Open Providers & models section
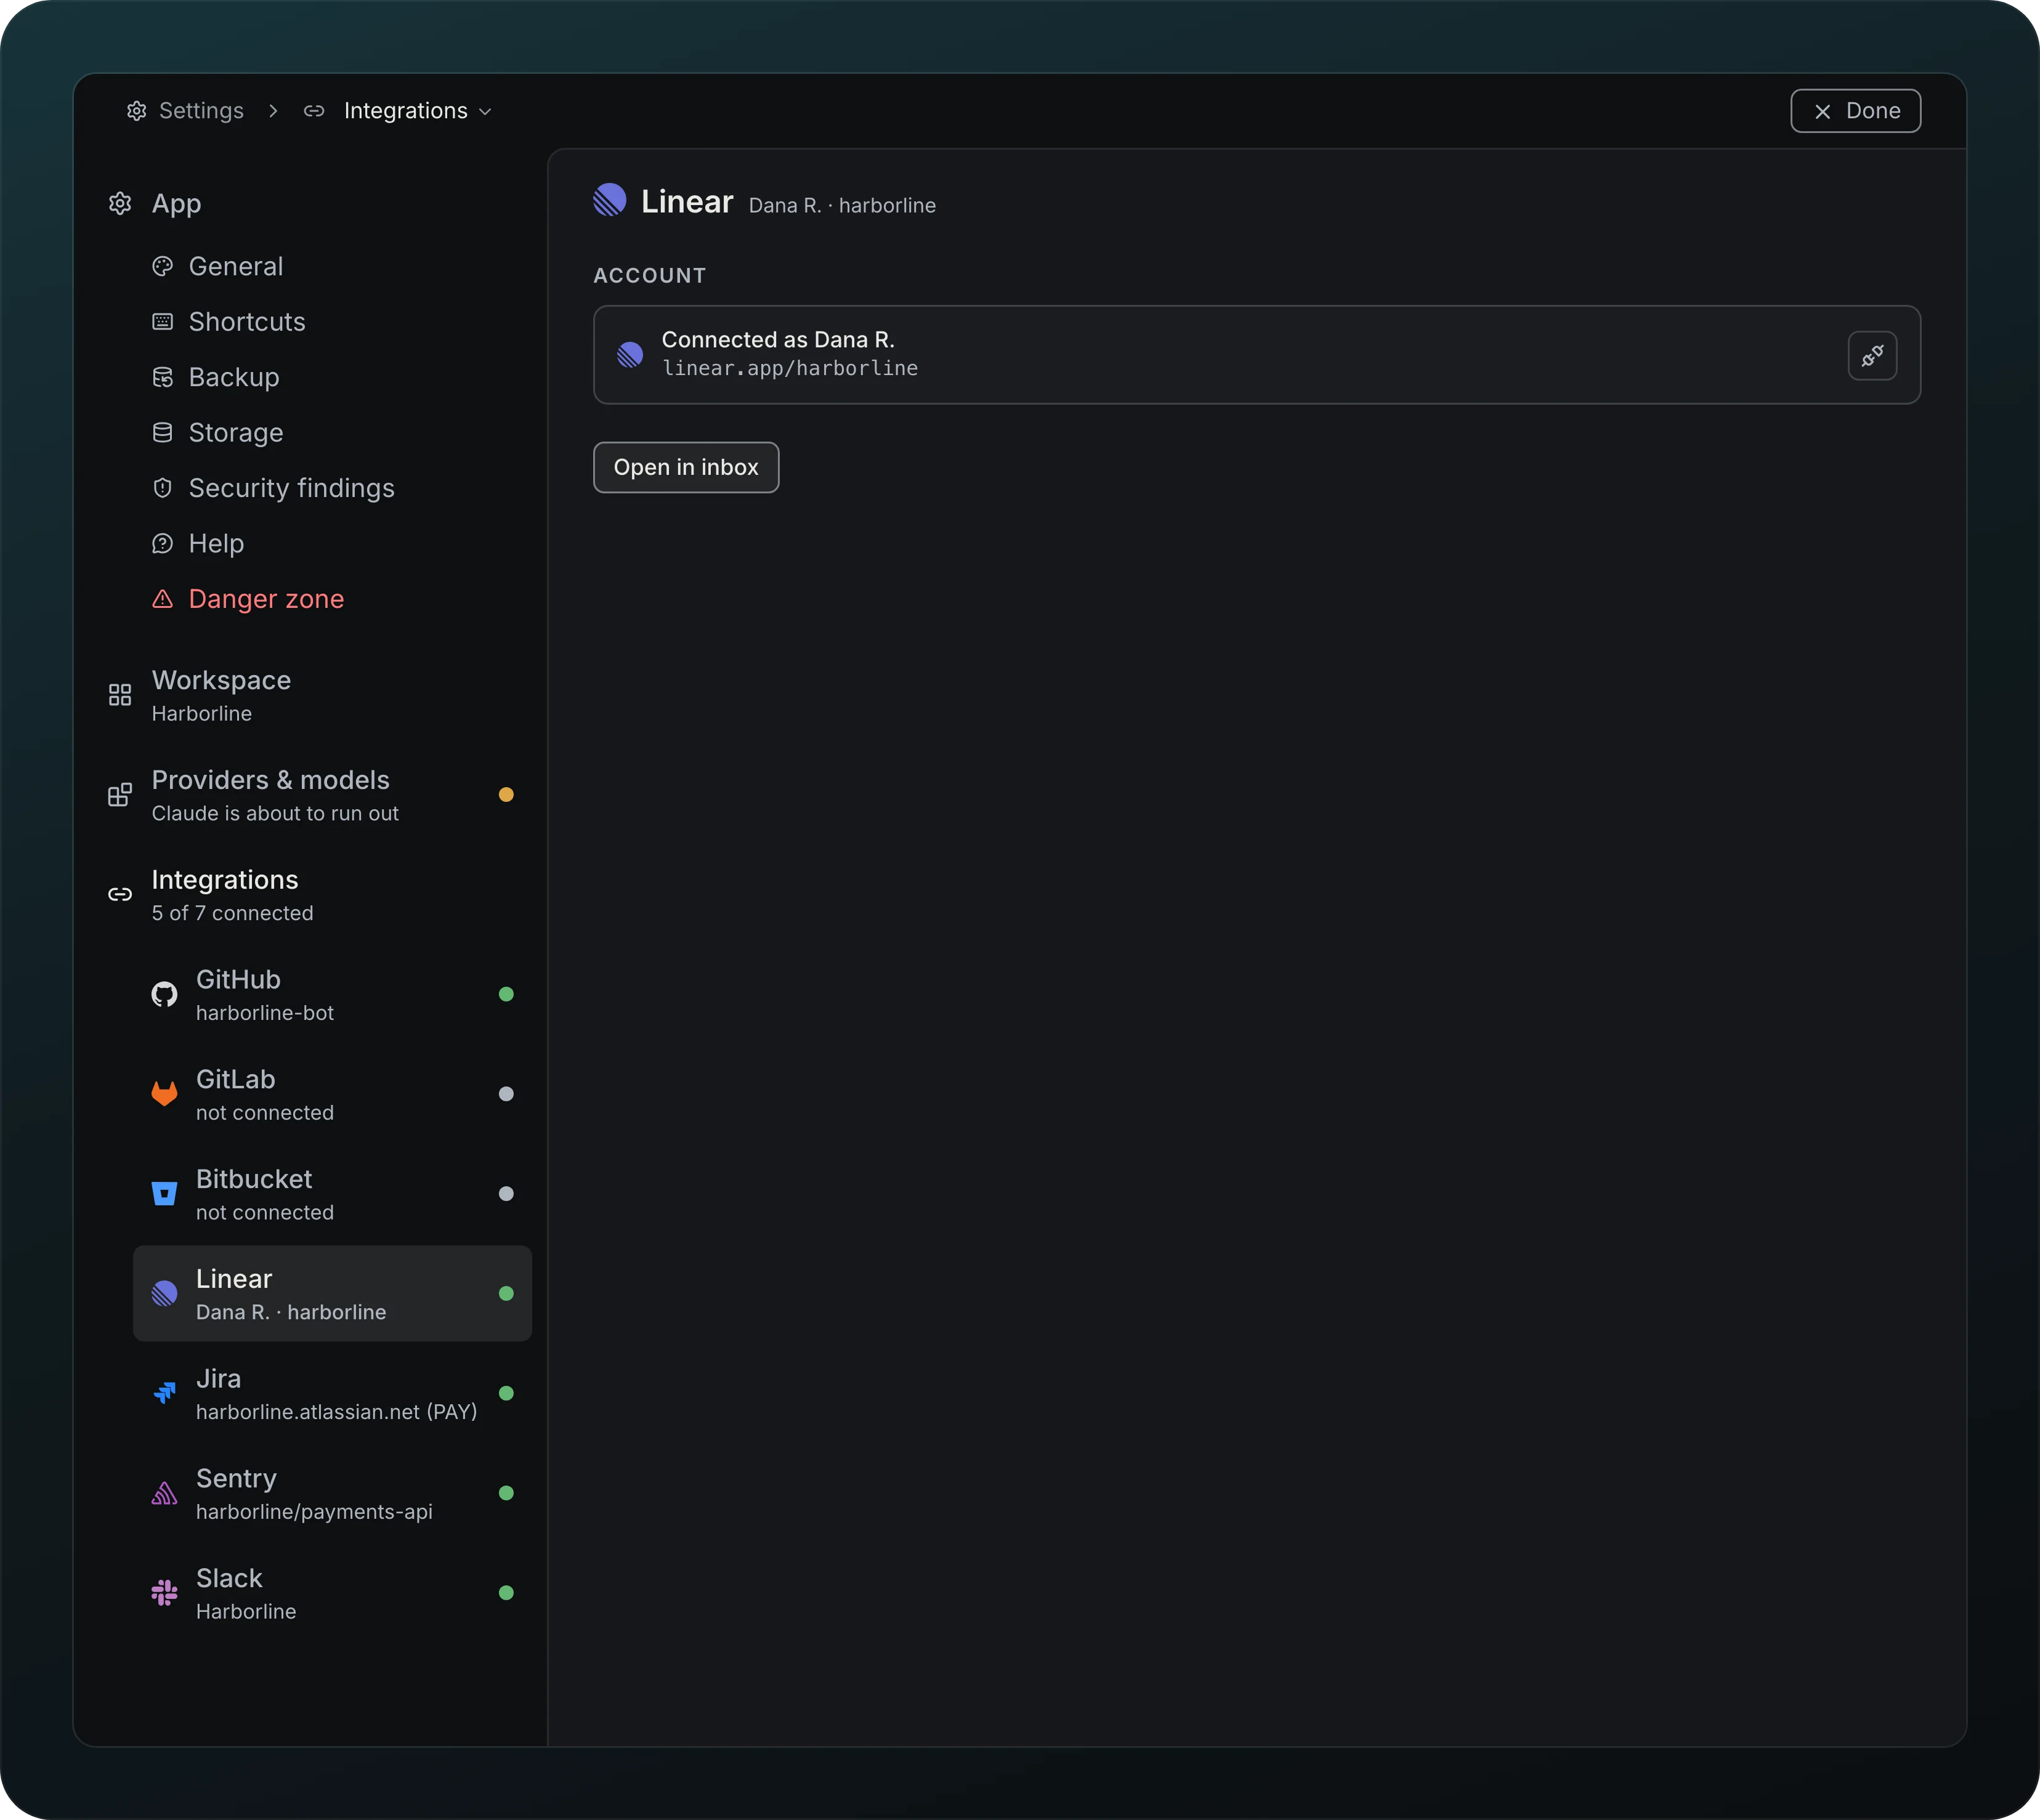Viewport: 2040px width, 1820px height. 310,795
